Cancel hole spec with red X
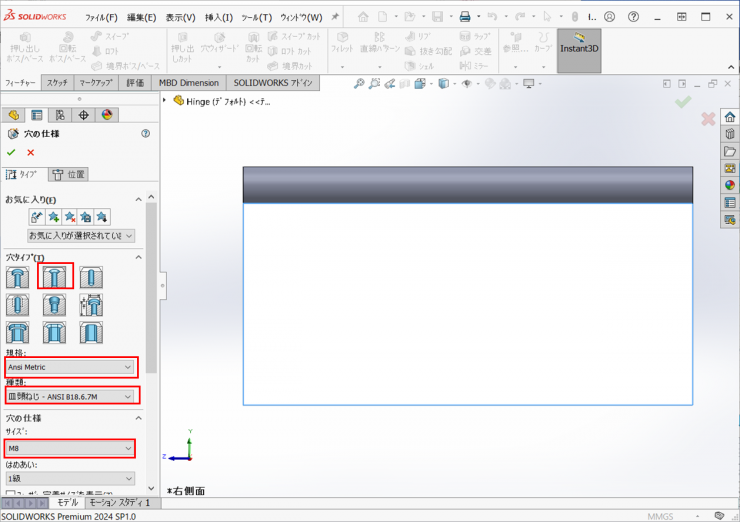The width and height of the screenshot is (740, 522). coord(30,152)
